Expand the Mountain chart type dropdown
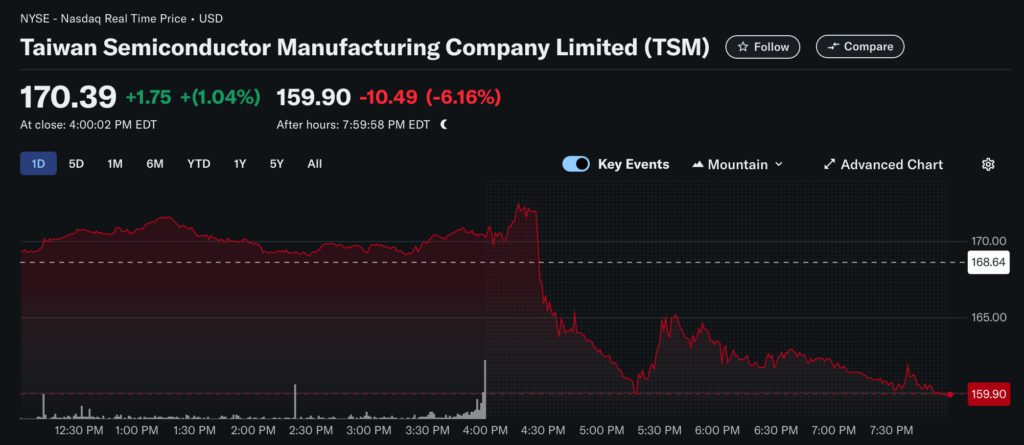1024x445 pixels. pos(778,164)
